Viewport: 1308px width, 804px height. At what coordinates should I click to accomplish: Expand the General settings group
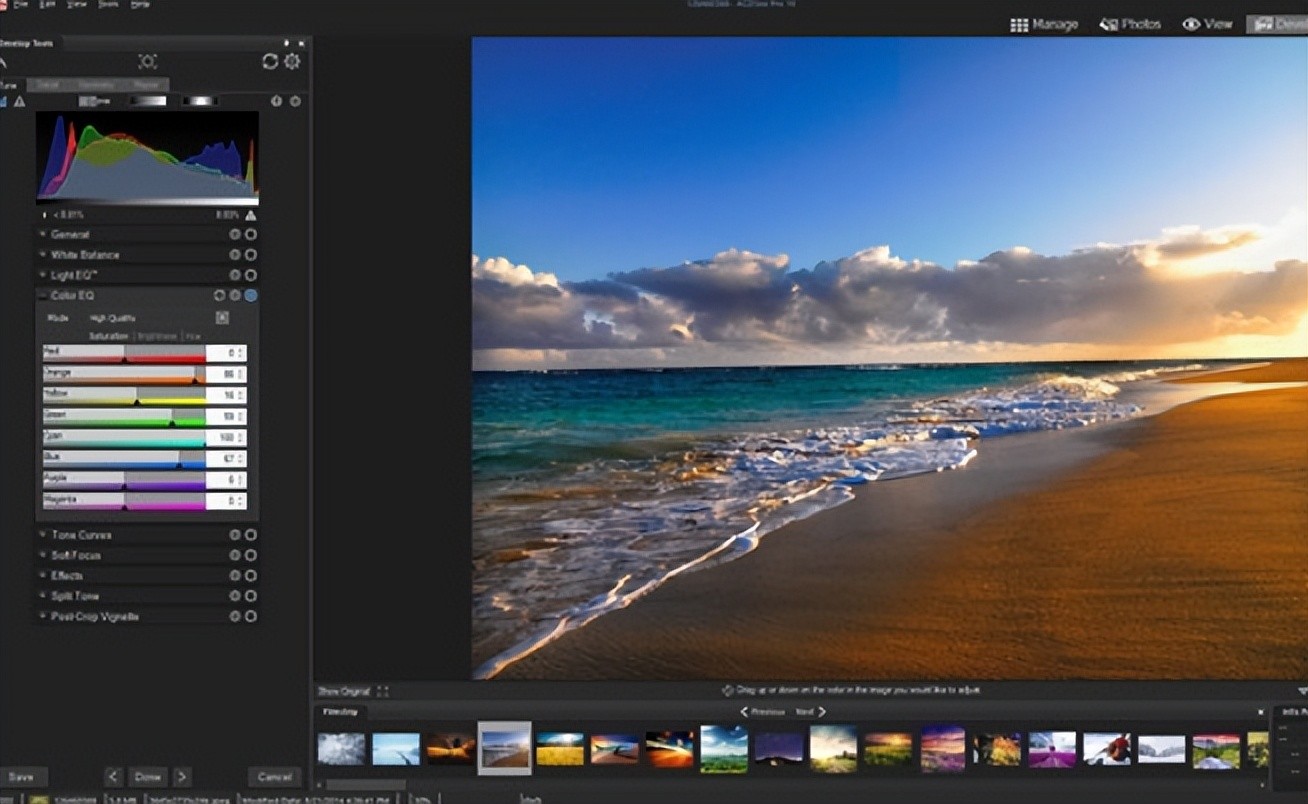click(42, 234)
